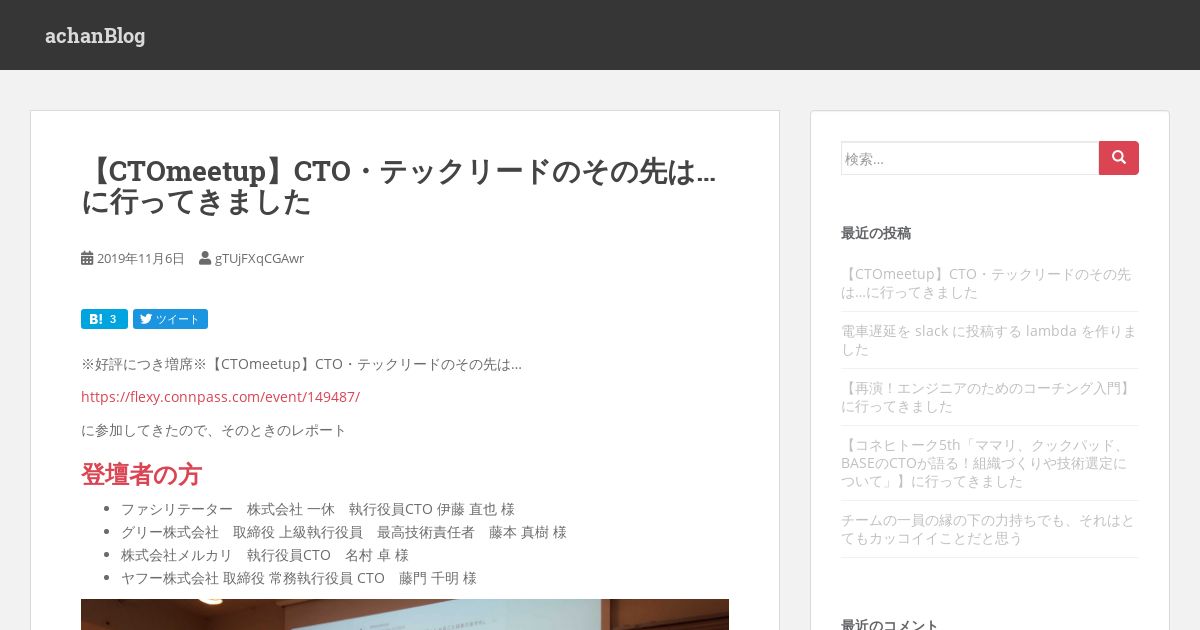Click the red search magnifier button
This screenshot has height=630, width=1200.
click(x=1118, y=158)
